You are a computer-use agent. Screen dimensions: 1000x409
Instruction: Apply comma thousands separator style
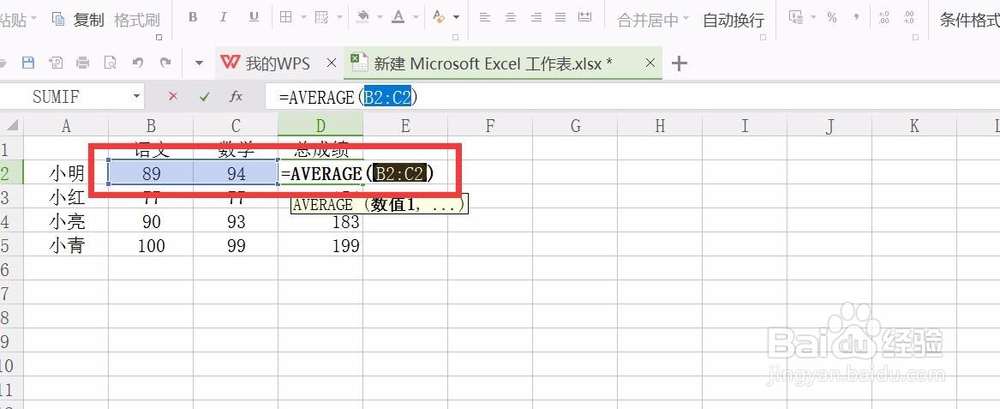(x=857, y=17)
